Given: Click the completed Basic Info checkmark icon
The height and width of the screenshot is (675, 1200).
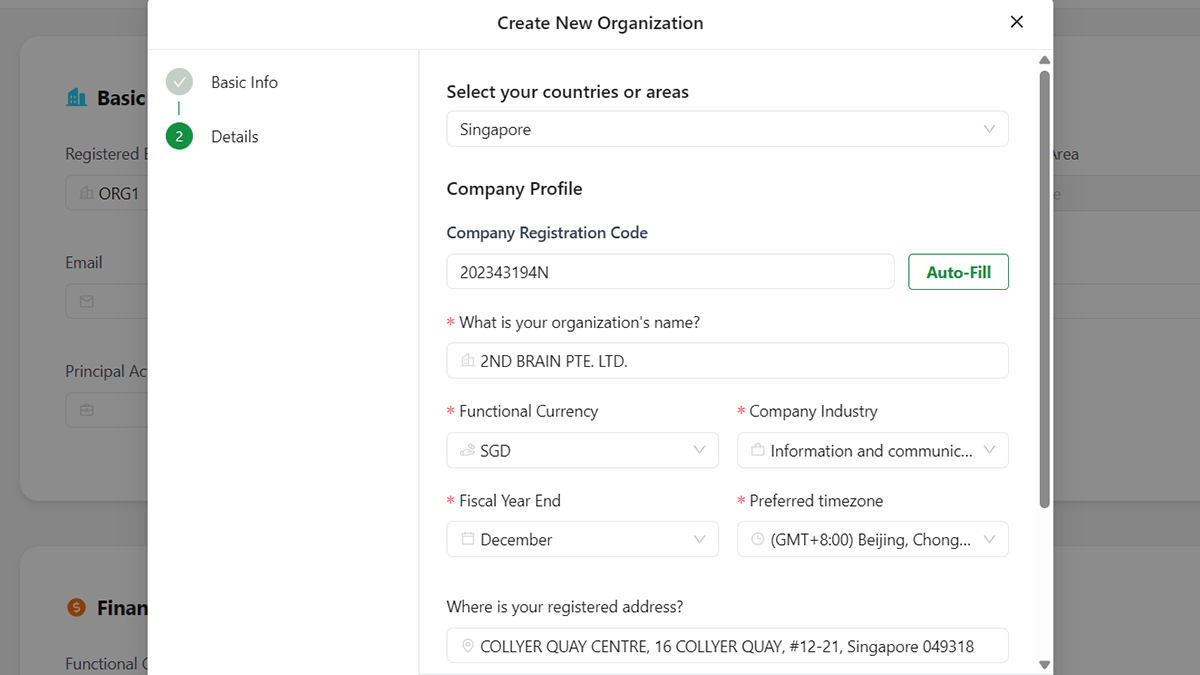Looking at the screenshot, I should (179, 82).
